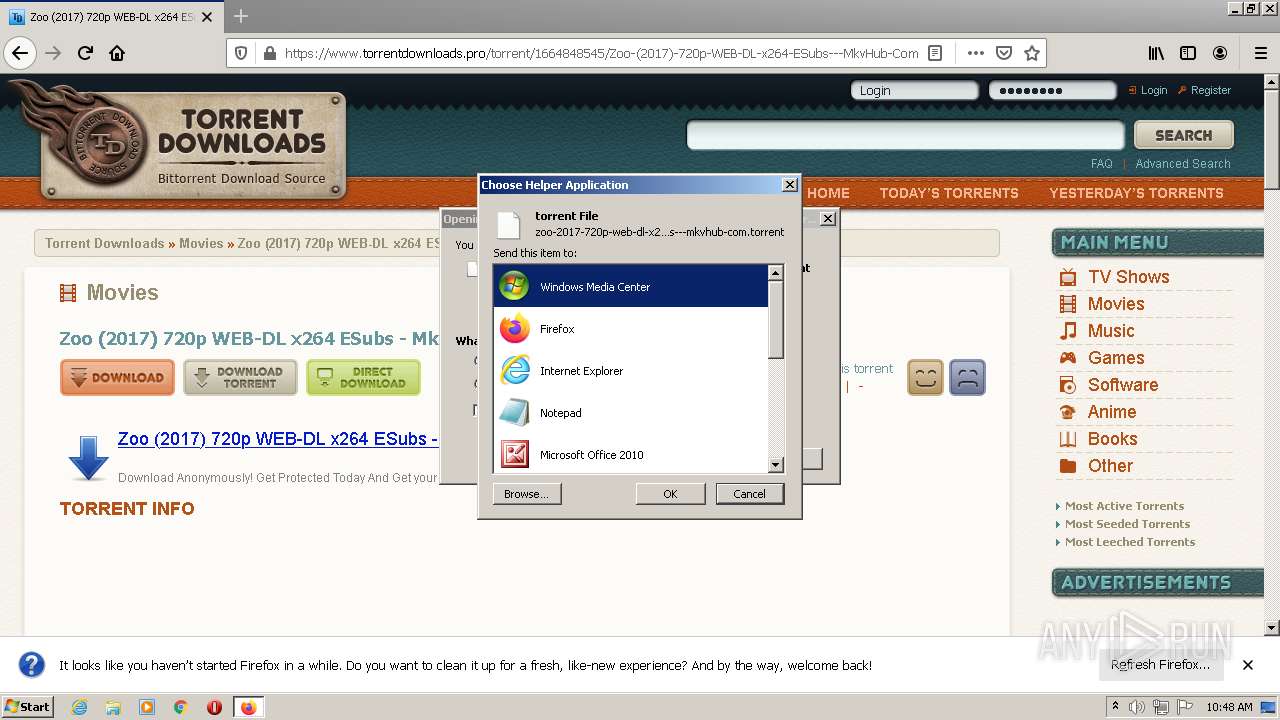Open the Firefox home page
Image resolution: width=1280 pixels, height=720 pixels.
tap(117, 53)
